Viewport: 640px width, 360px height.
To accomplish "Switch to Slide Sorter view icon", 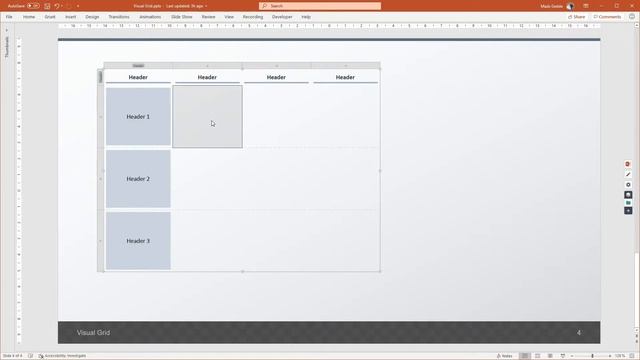I will click(x=538, y=356).
